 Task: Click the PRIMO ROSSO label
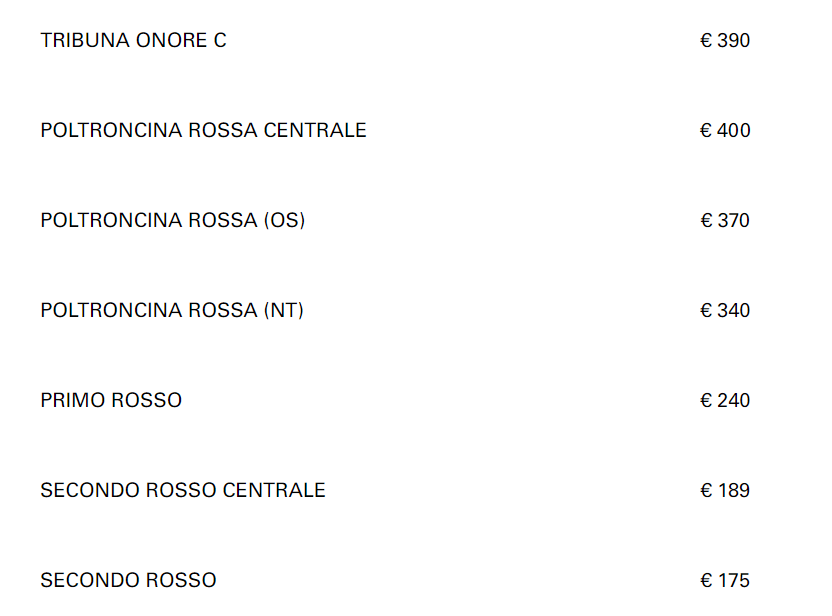(111, 401)
